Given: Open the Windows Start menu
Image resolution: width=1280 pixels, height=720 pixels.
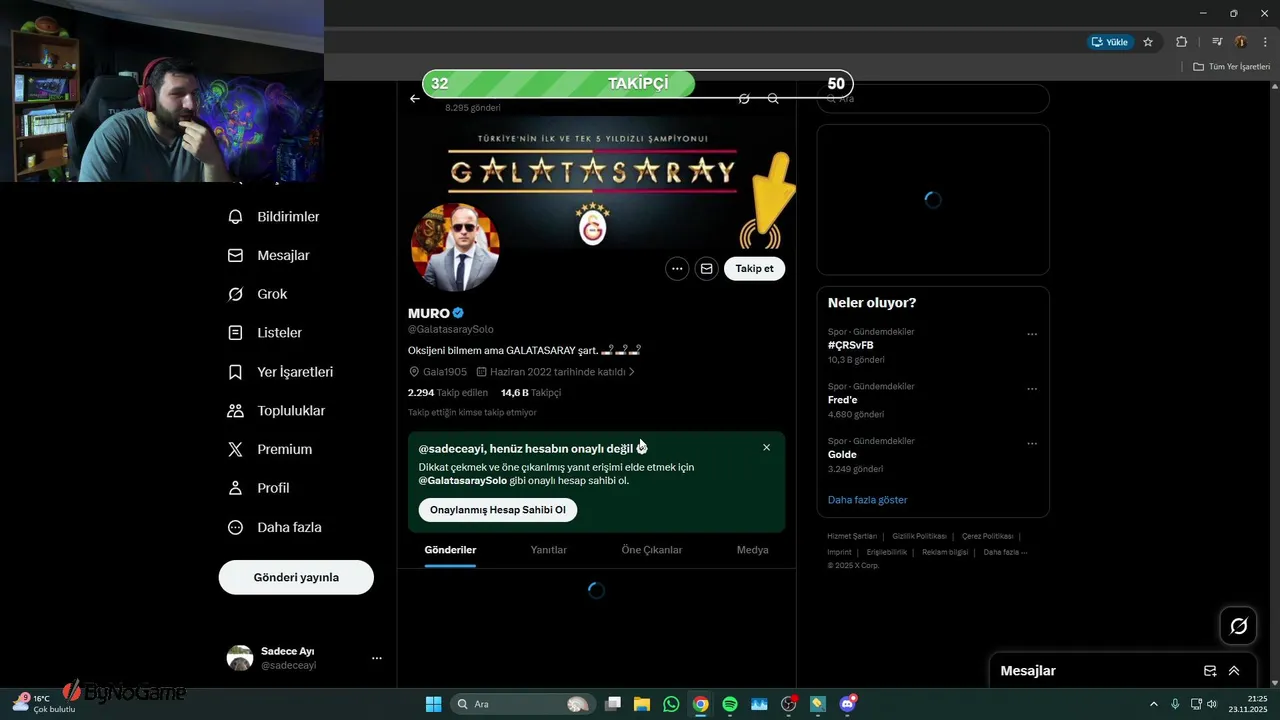Looking at the screenshot, I should [x=433, y=704].
